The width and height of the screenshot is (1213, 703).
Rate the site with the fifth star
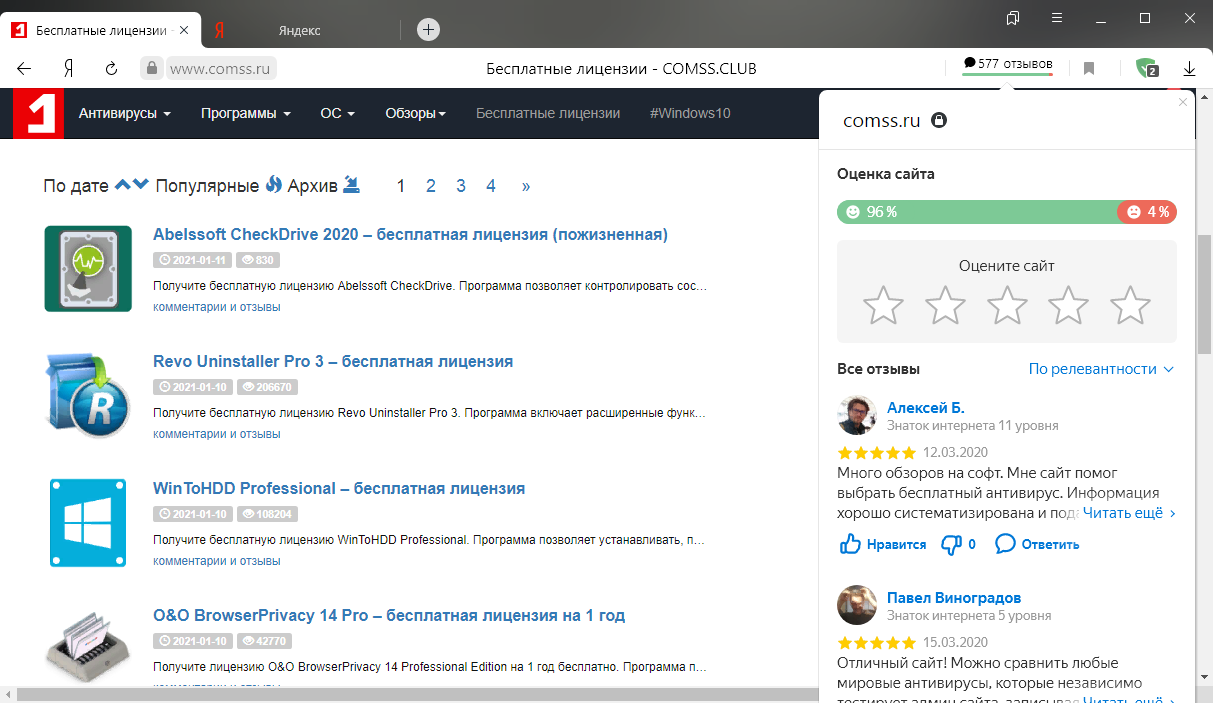pyautogui.click(x=1130, y=305)
